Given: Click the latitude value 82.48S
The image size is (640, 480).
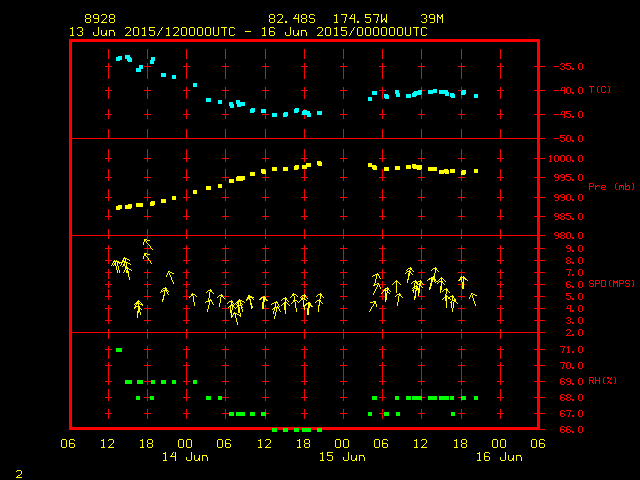Looking at the screenshot, I should (288, 19).
